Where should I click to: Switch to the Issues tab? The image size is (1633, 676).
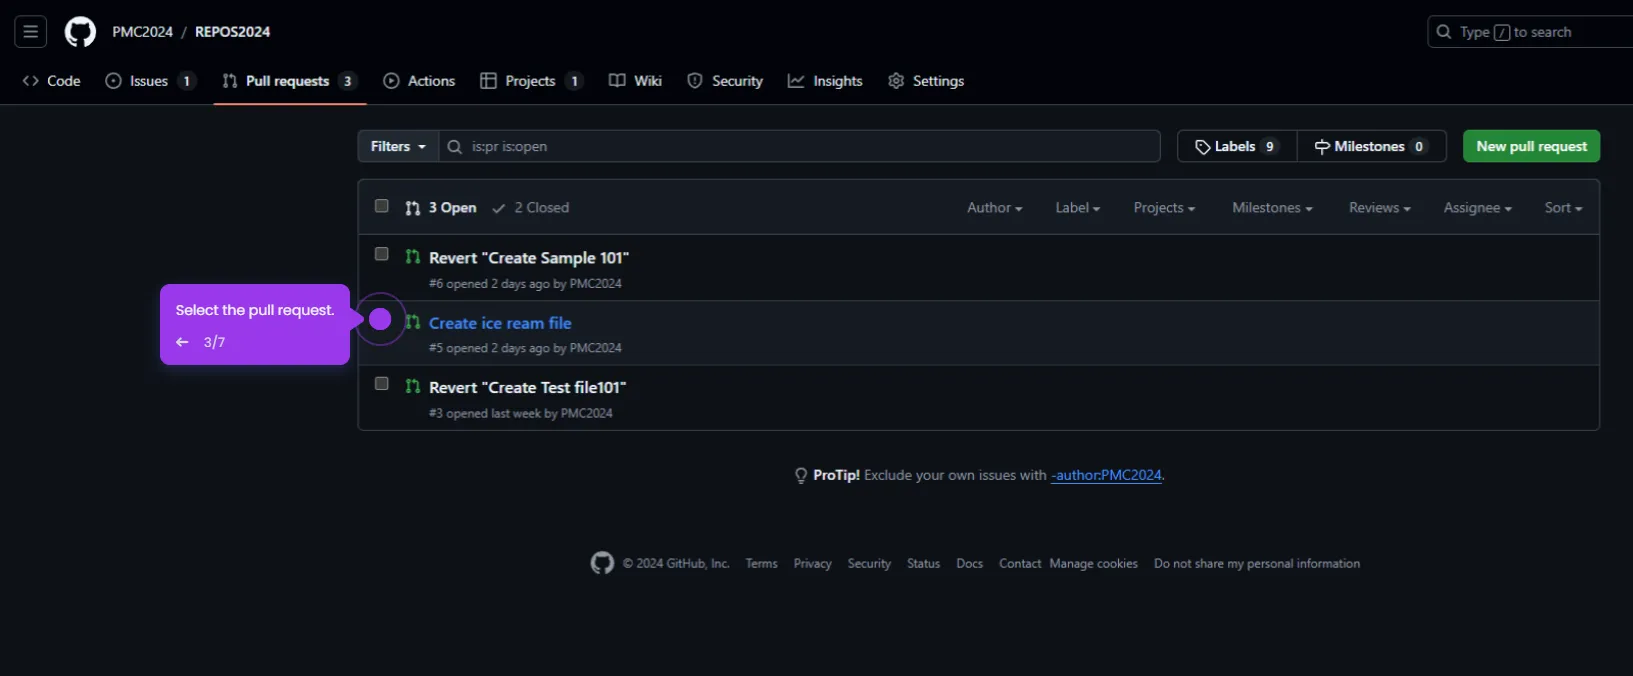click(150, 81)
